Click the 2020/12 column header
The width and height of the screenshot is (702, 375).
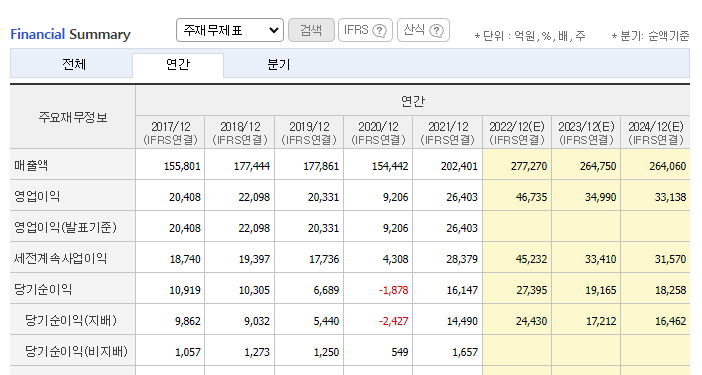[378, 132]
